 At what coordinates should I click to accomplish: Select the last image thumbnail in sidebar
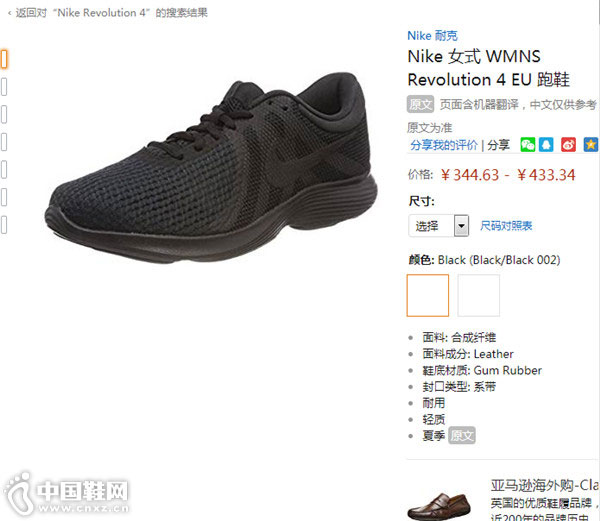point(4,225)
